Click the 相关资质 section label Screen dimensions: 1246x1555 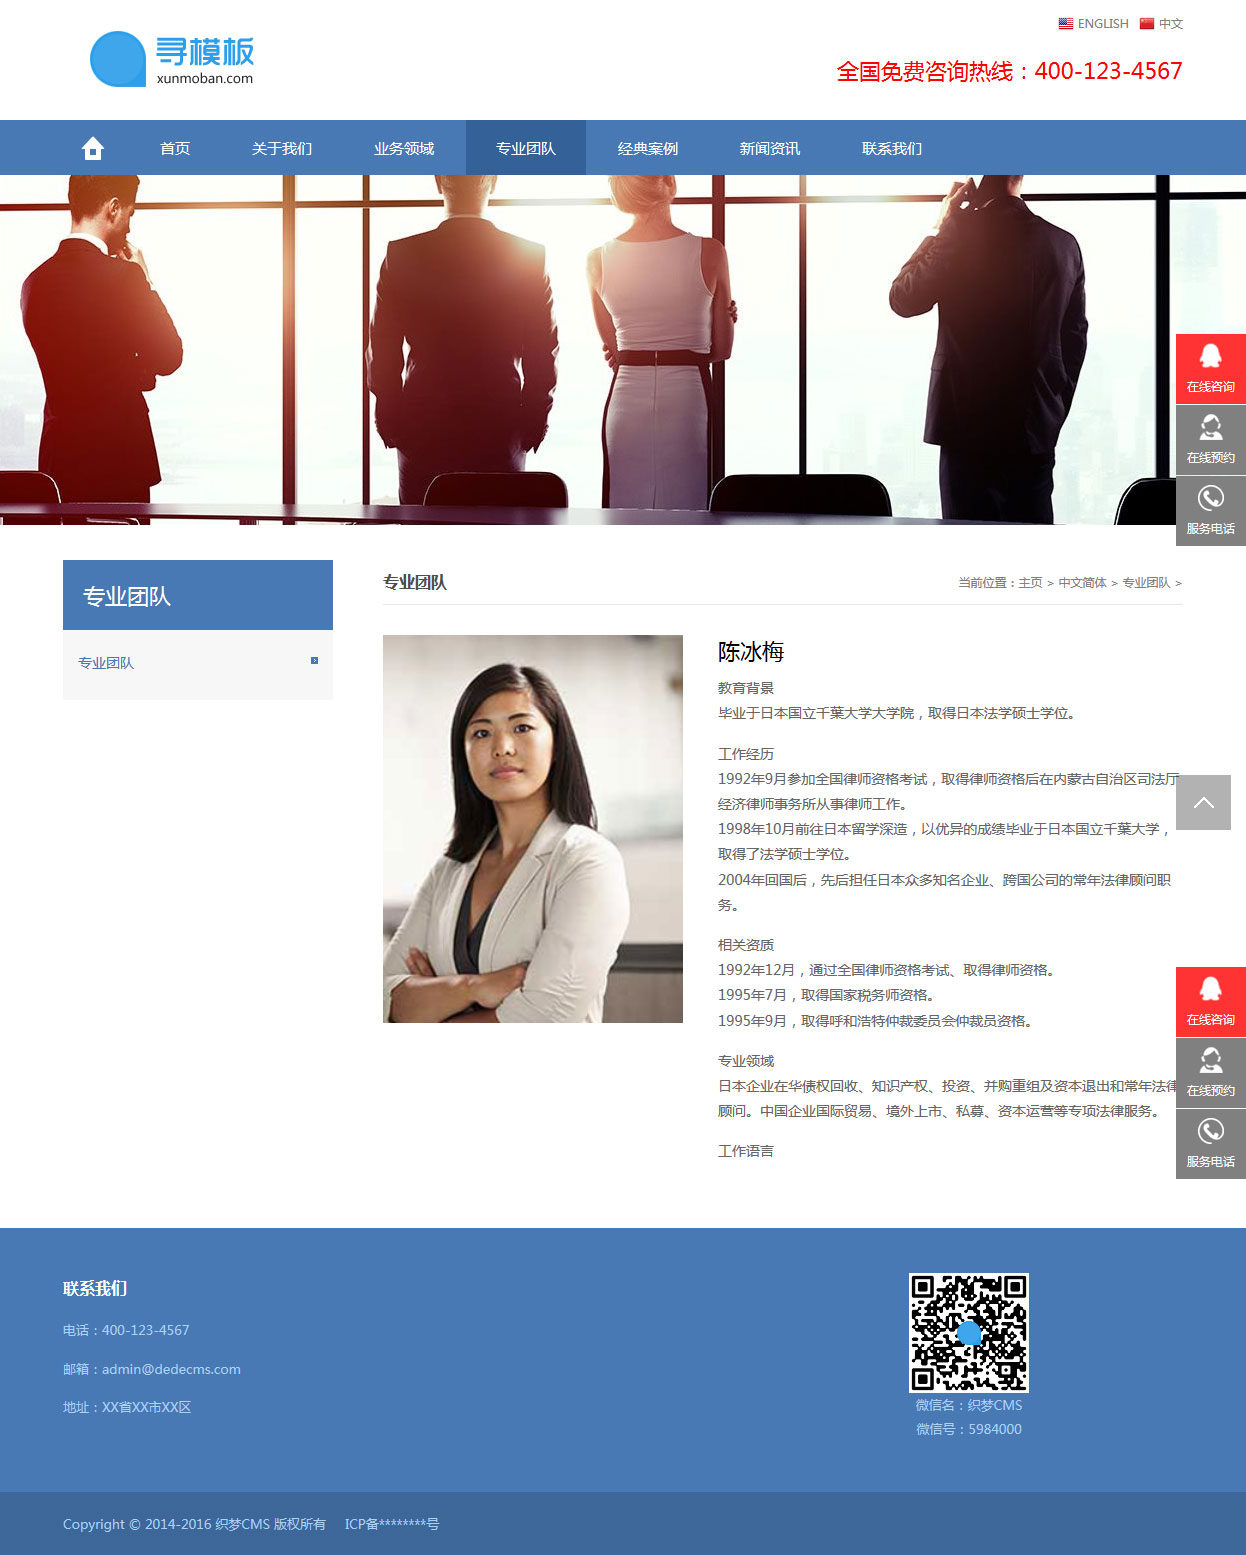coord(746,945)
